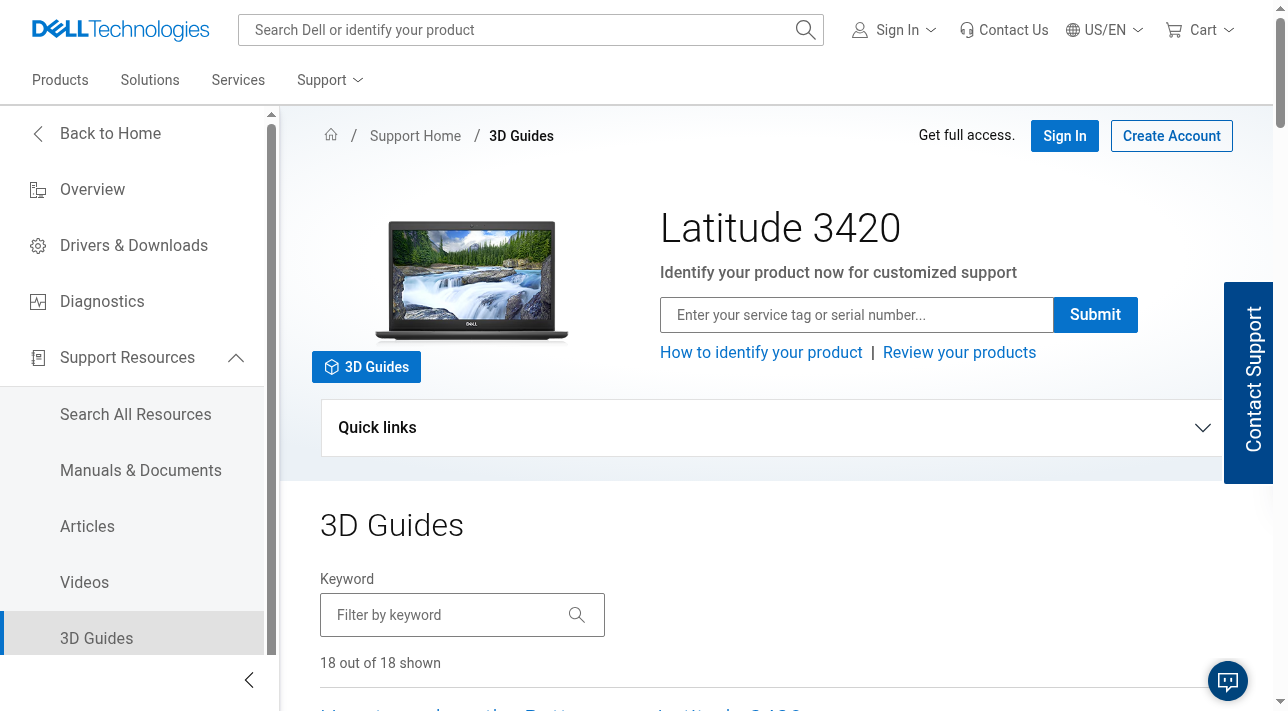This screenshot has width=1288, height=711.
Task: Open How to identify your product link
Action: [761, 353]
